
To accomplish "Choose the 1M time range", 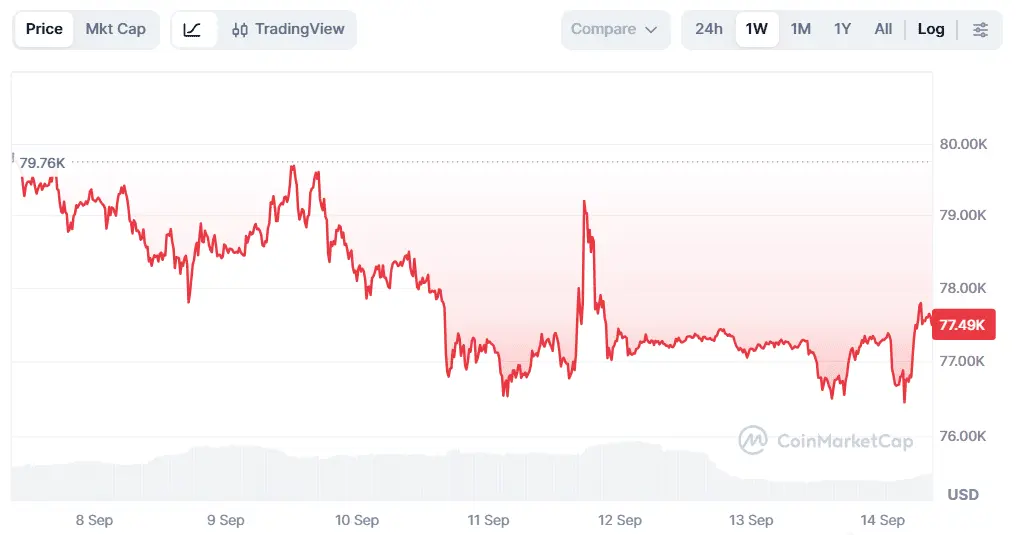I will [801, 29].
